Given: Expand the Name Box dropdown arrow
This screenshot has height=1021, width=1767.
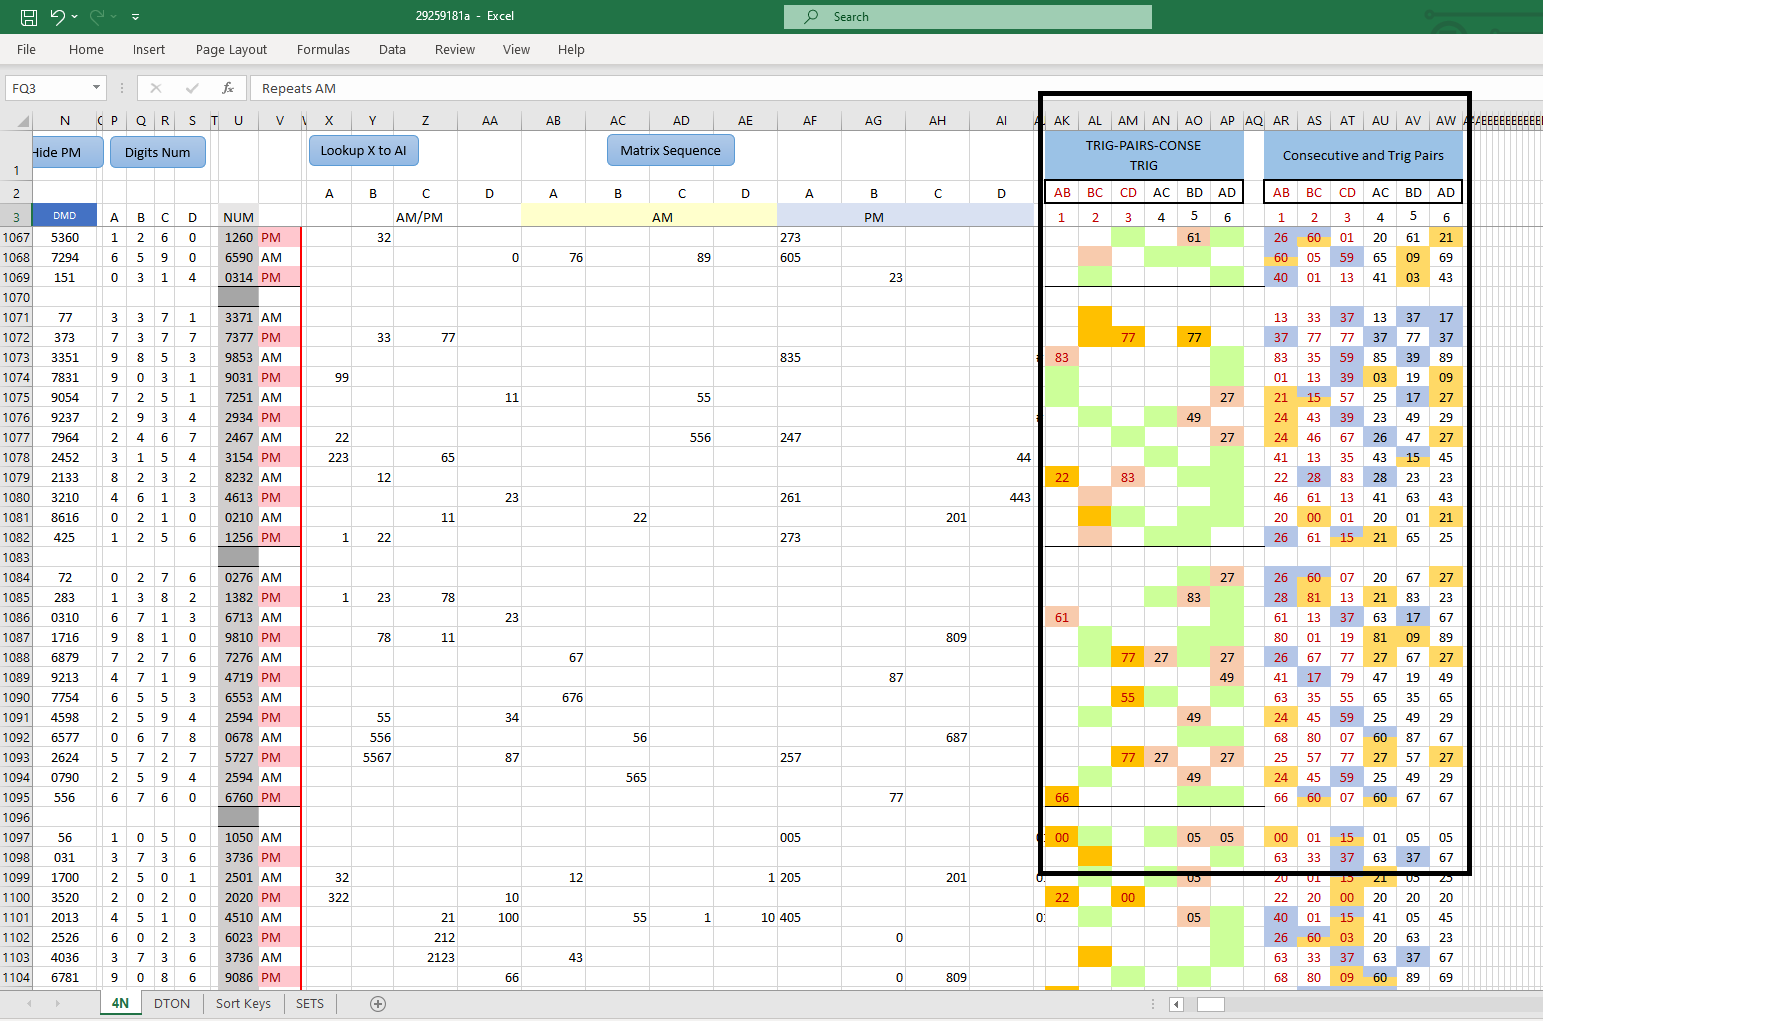Looking at the screenshot, I should point(97,88).
